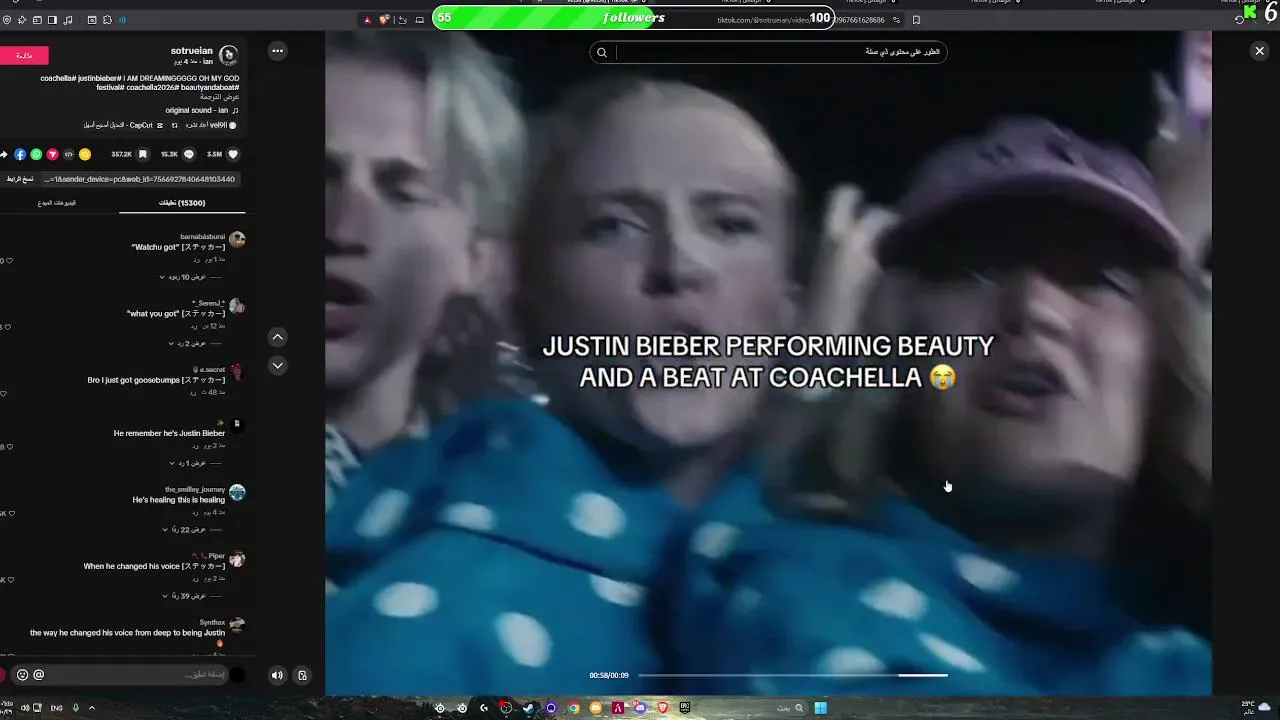Viewport: 1280px width, 720px height.
Task: Open Steam from the taskbar
Action: coord(528,708)
